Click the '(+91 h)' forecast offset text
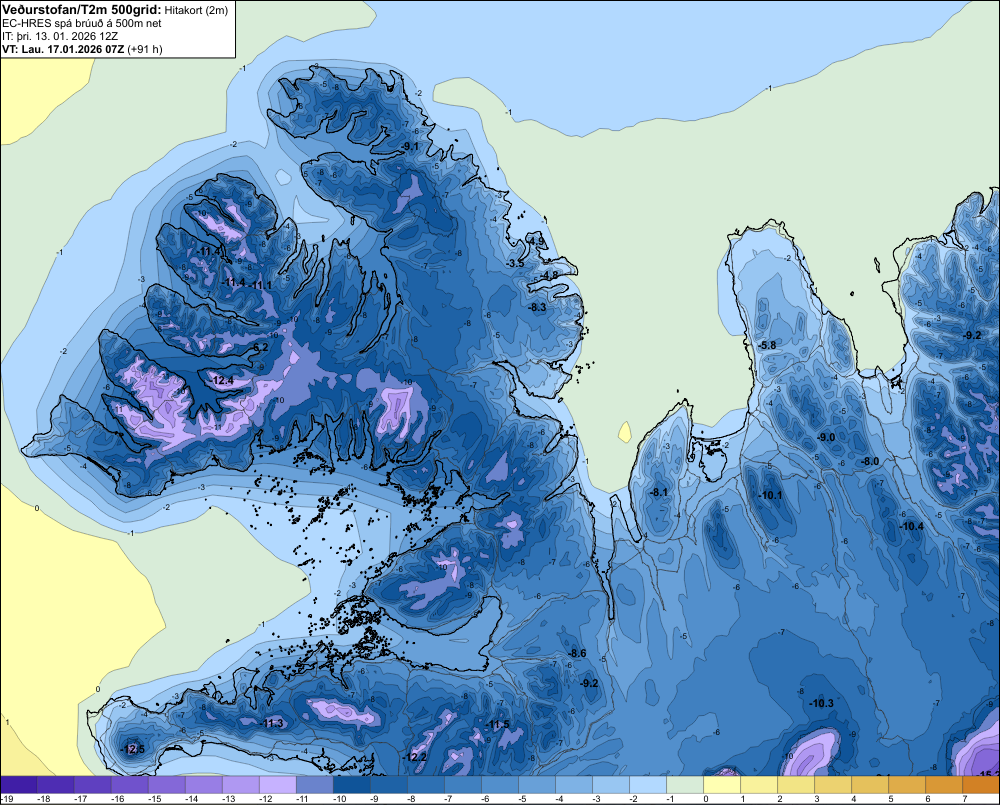Screen dimensions: 1000x805 click(x=145, y=49)
